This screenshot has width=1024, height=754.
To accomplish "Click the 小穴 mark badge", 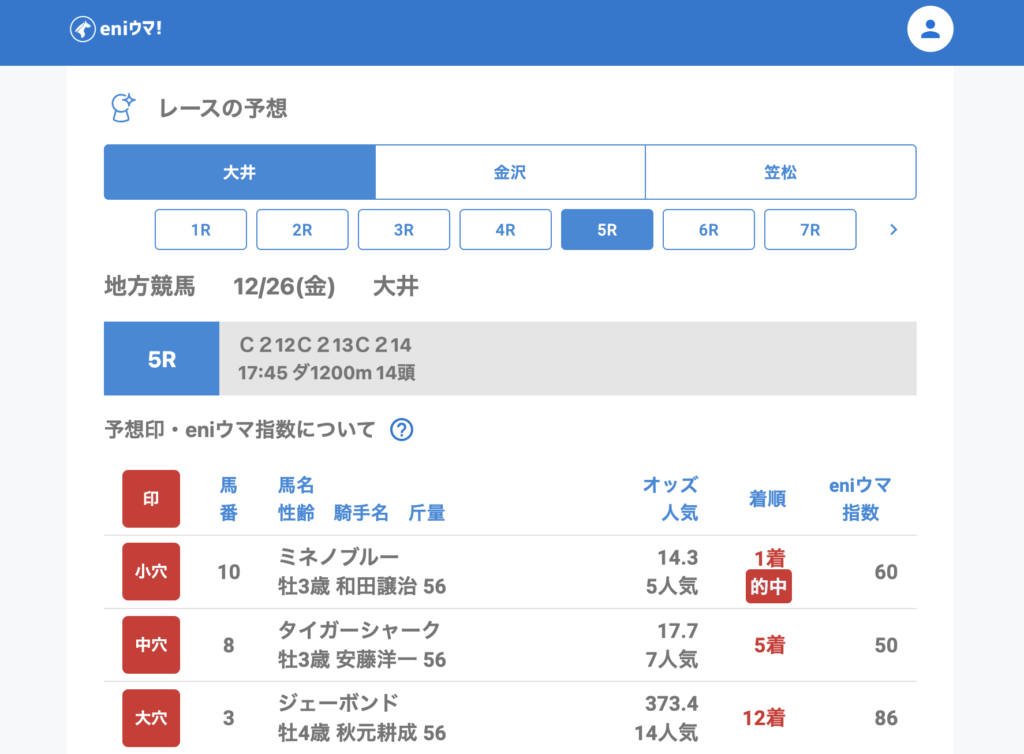I will (151, 572).
